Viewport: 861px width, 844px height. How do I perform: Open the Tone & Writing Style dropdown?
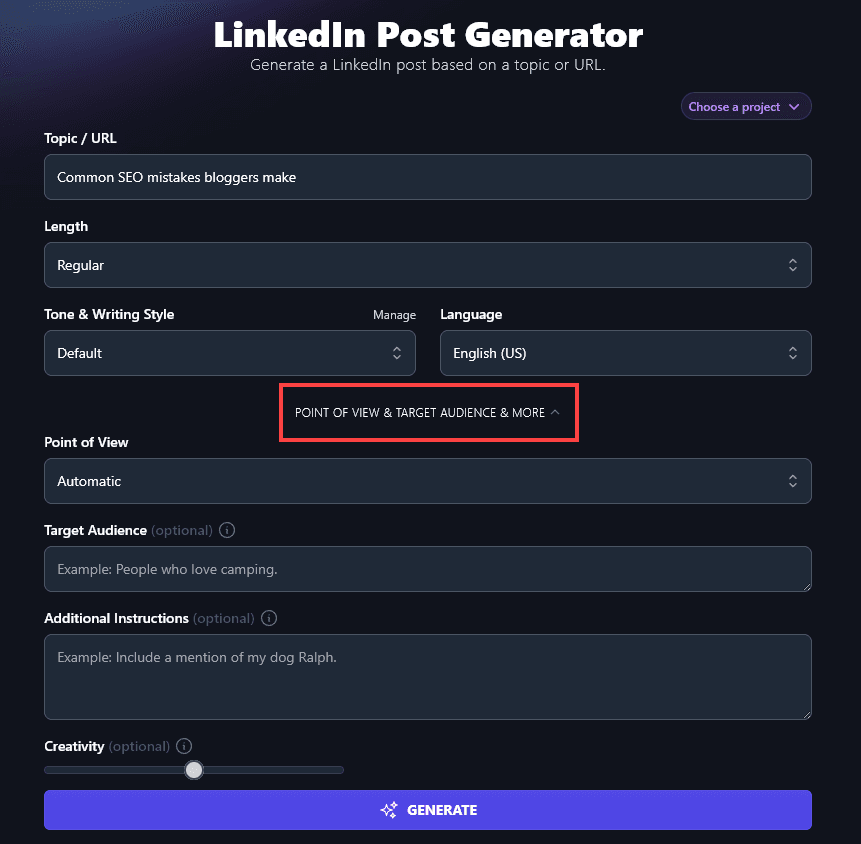pos(230,353)
